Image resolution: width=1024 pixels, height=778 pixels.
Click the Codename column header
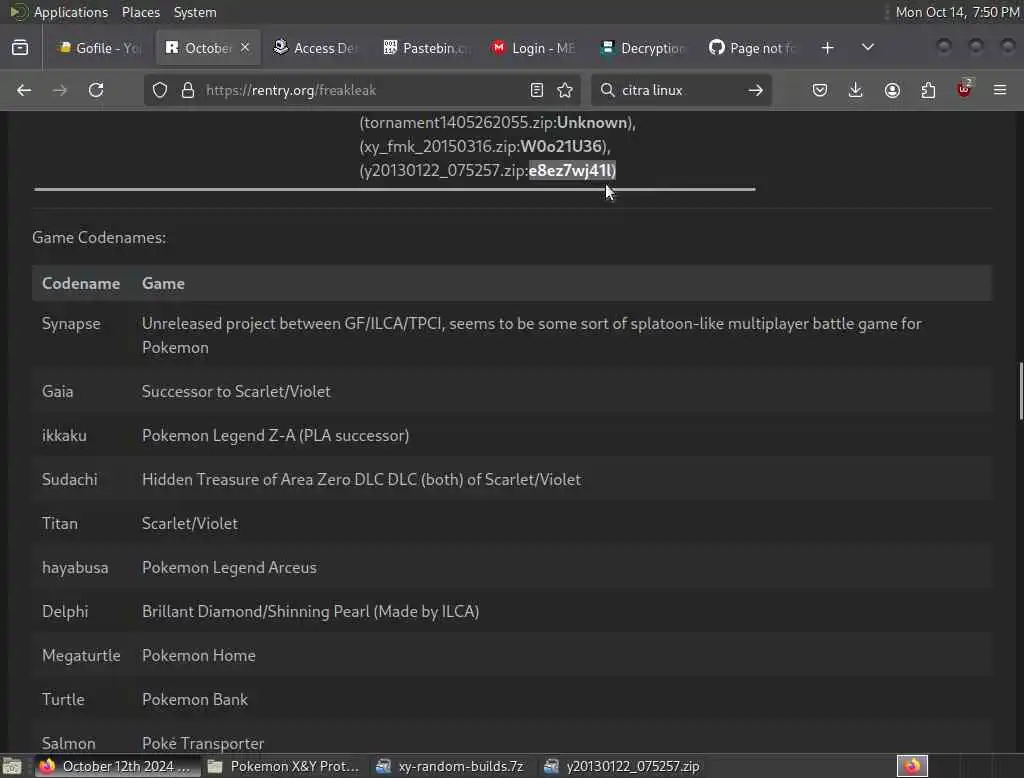pos(81,284)
